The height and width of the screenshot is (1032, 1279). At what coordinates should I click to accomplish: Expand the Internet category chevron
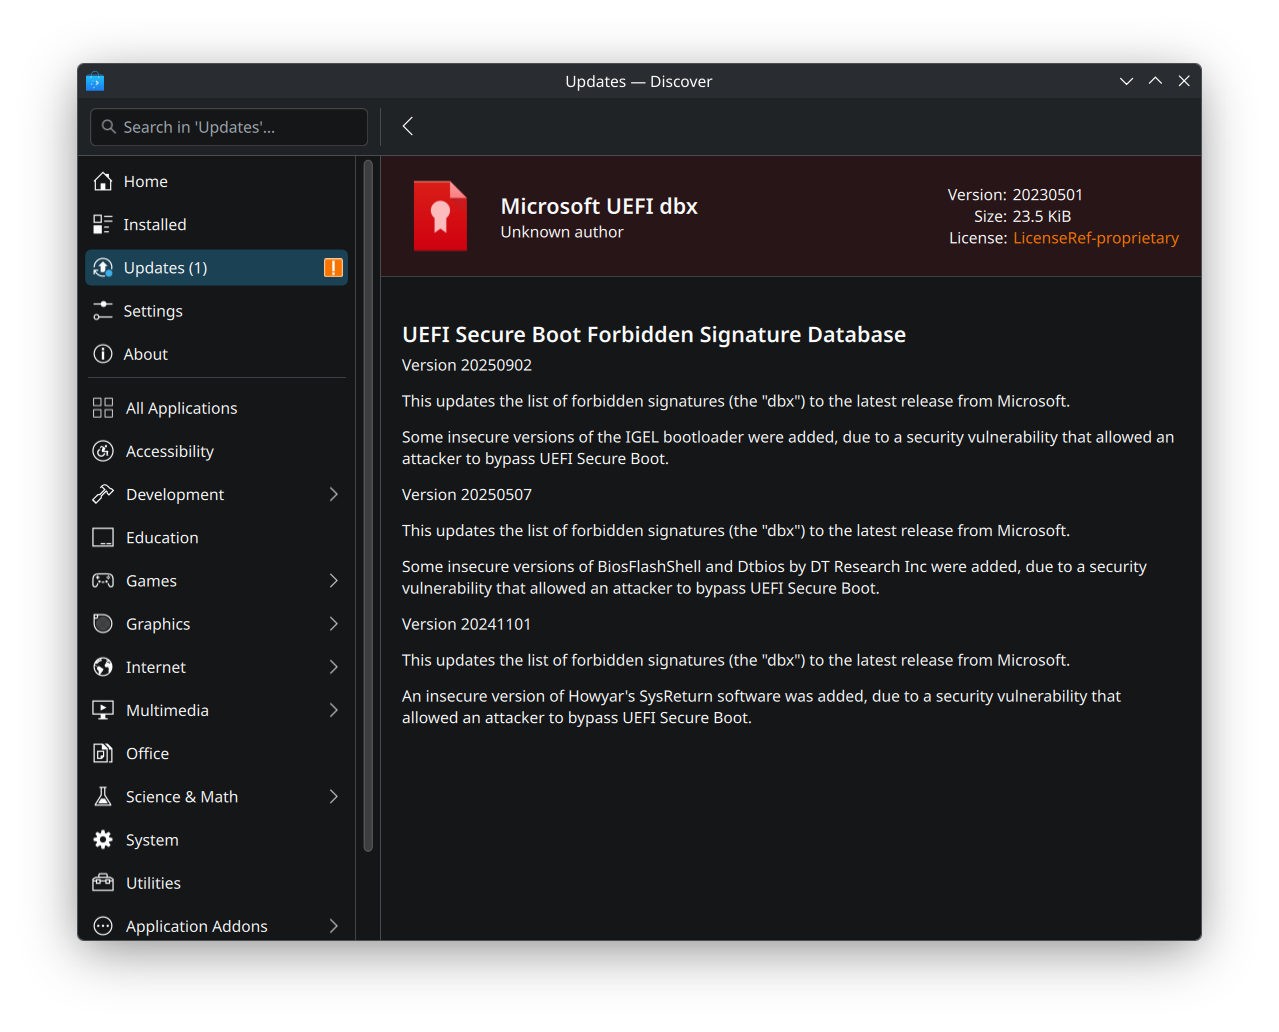(334, 667)
